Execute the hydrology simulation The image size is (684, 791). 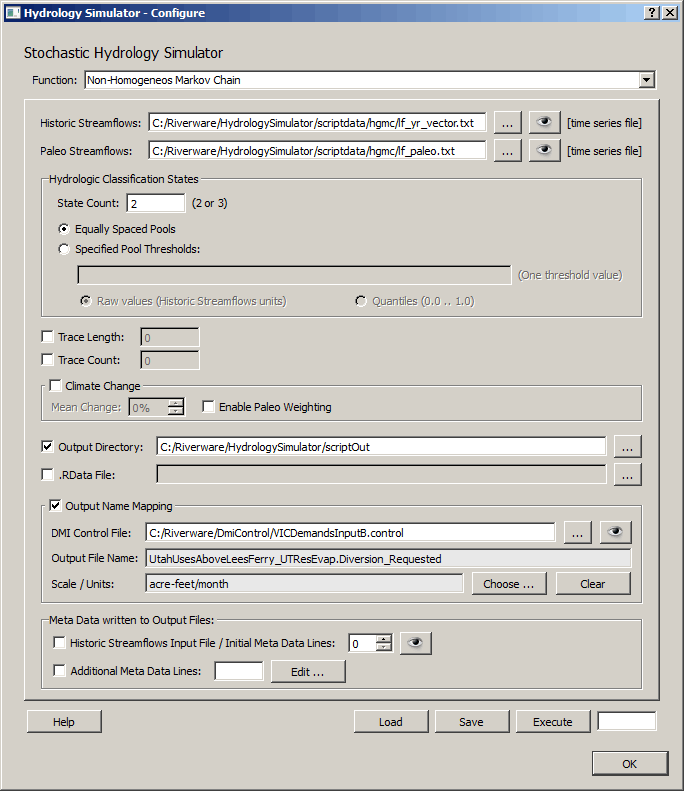click(x=553, y=721)
